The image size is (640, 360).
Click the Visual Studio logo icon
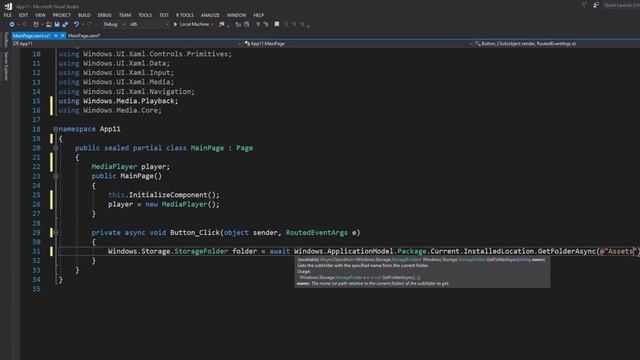pos(8,6)
